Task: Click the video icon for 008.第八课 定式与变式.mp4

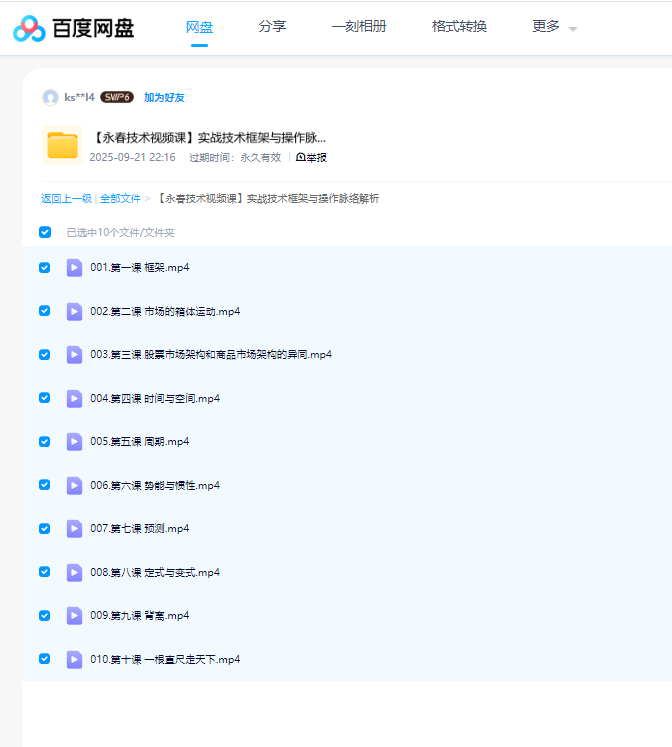Action: tap(75, 572)
